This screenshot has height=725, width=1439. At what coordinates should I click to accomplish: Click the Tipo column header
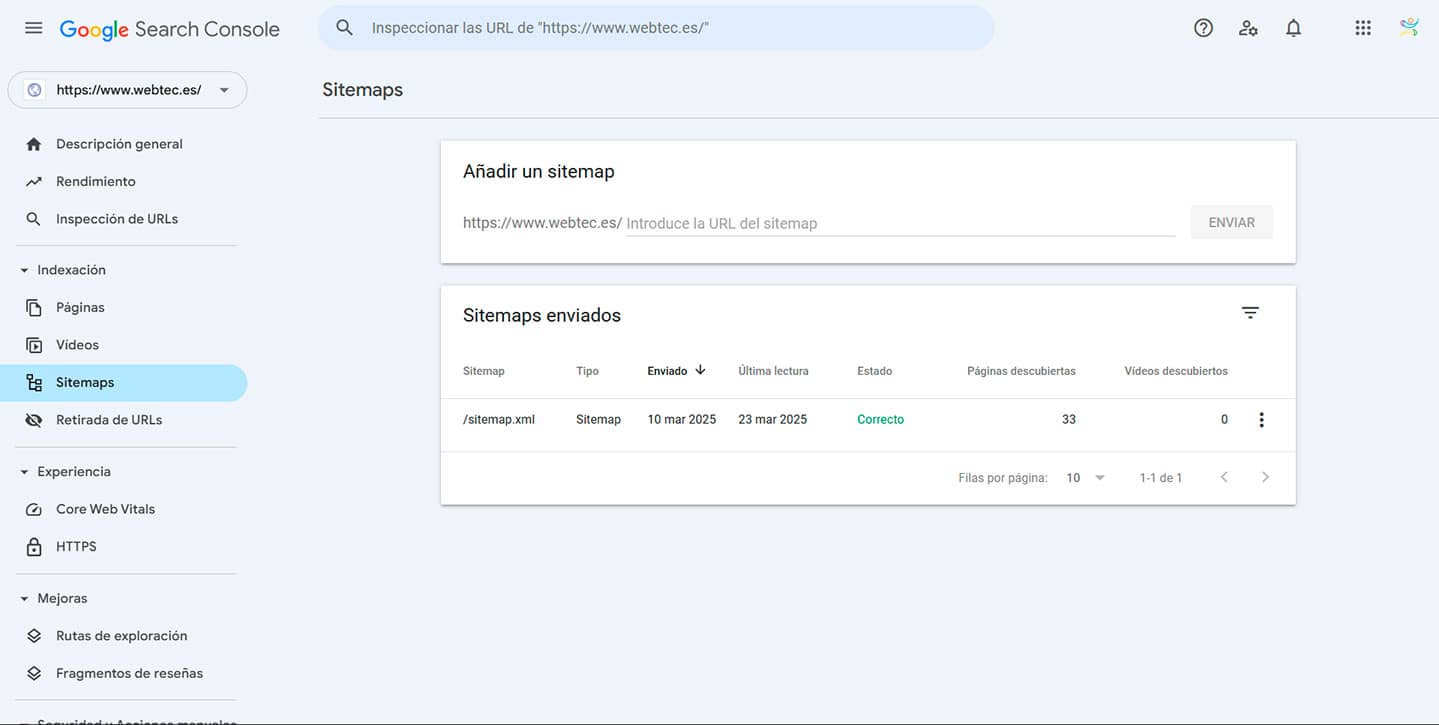[587, 371]
